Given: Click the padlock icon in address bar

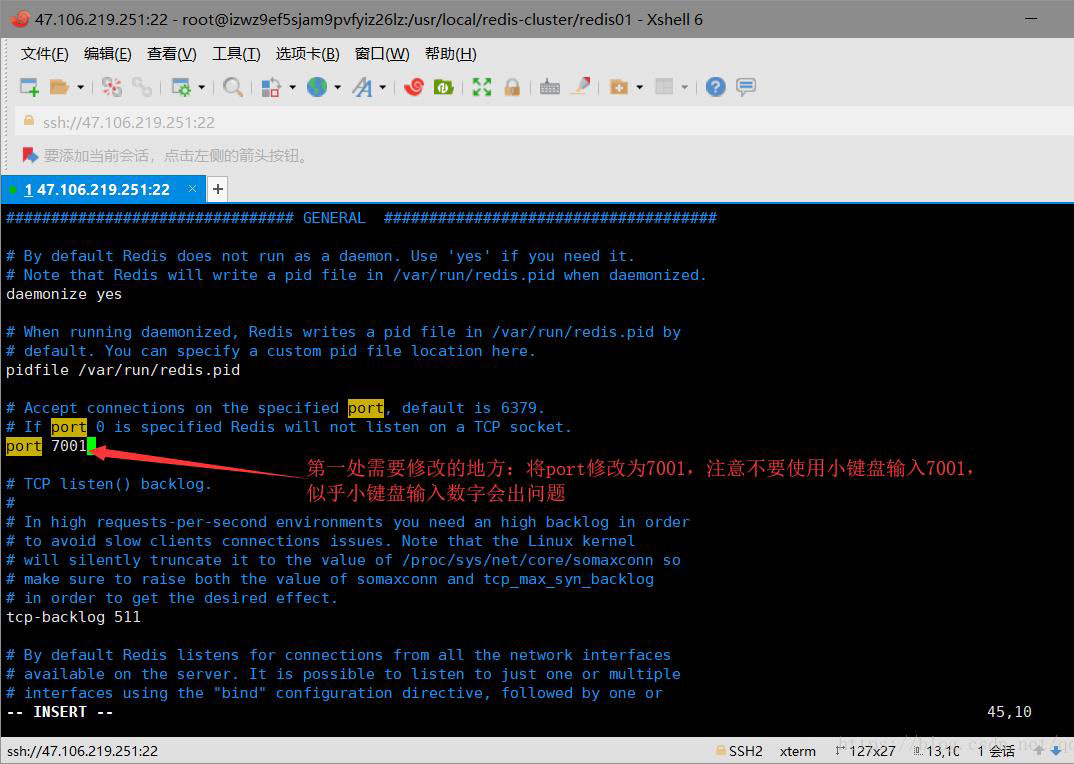Looking at the screenshot, I should click(29, 121).
